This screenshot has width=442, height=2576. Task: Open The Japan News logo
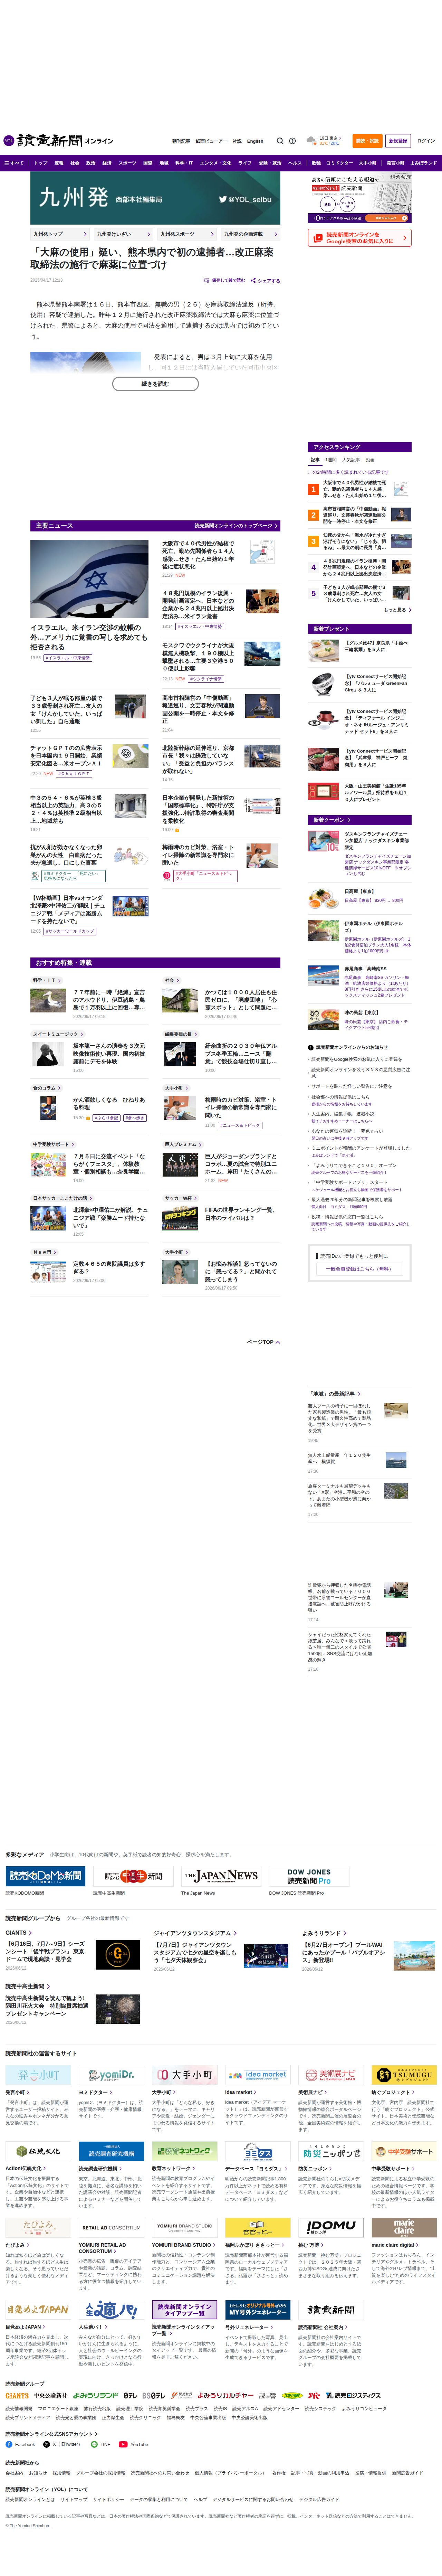221,1876
